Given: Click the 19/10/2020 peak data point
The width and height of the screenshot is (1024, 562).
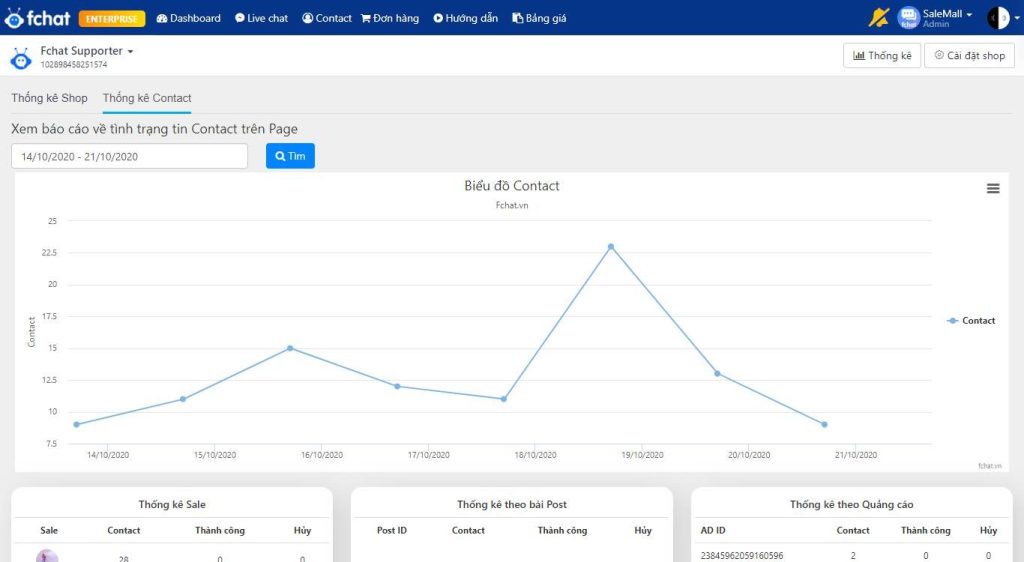Looking at the screenshot, I should [x=610, y=246].
